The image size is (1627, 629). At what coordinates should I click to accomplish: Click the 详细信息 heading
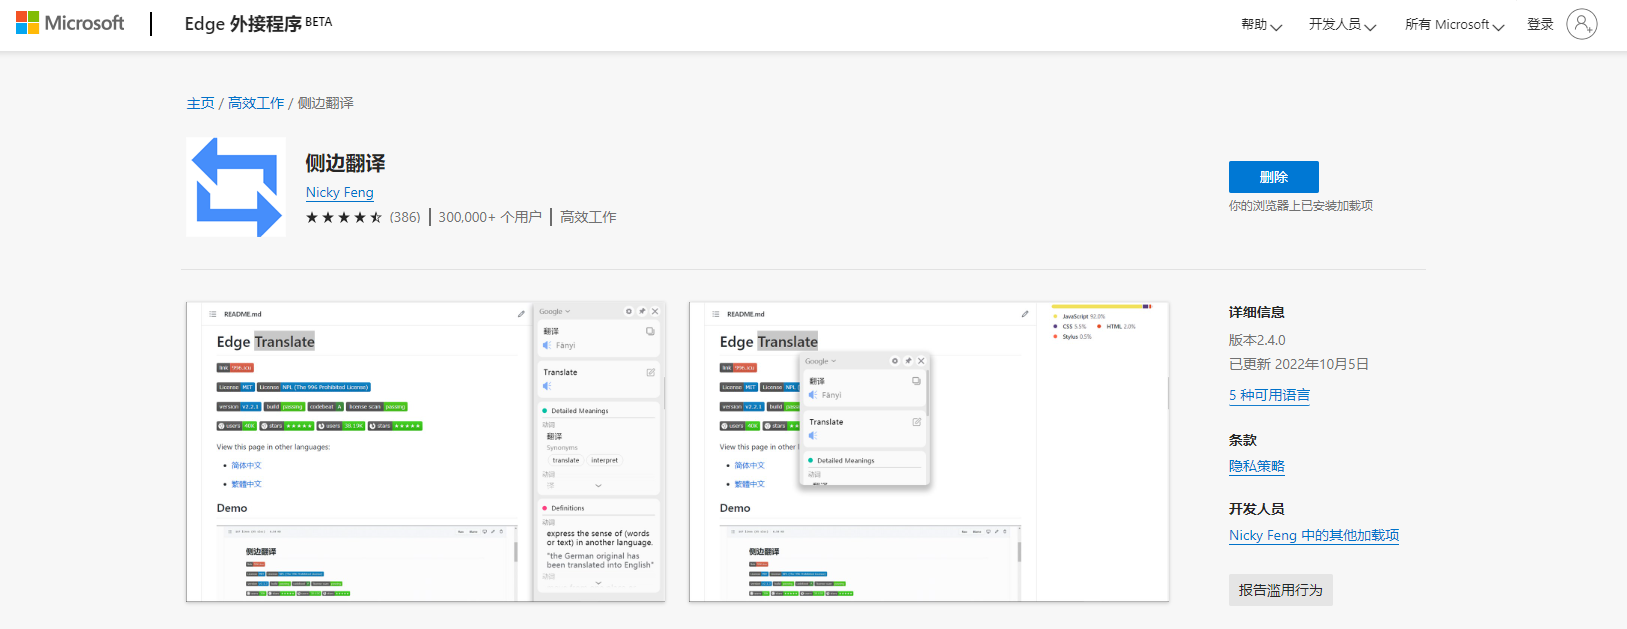point(1257,312)
